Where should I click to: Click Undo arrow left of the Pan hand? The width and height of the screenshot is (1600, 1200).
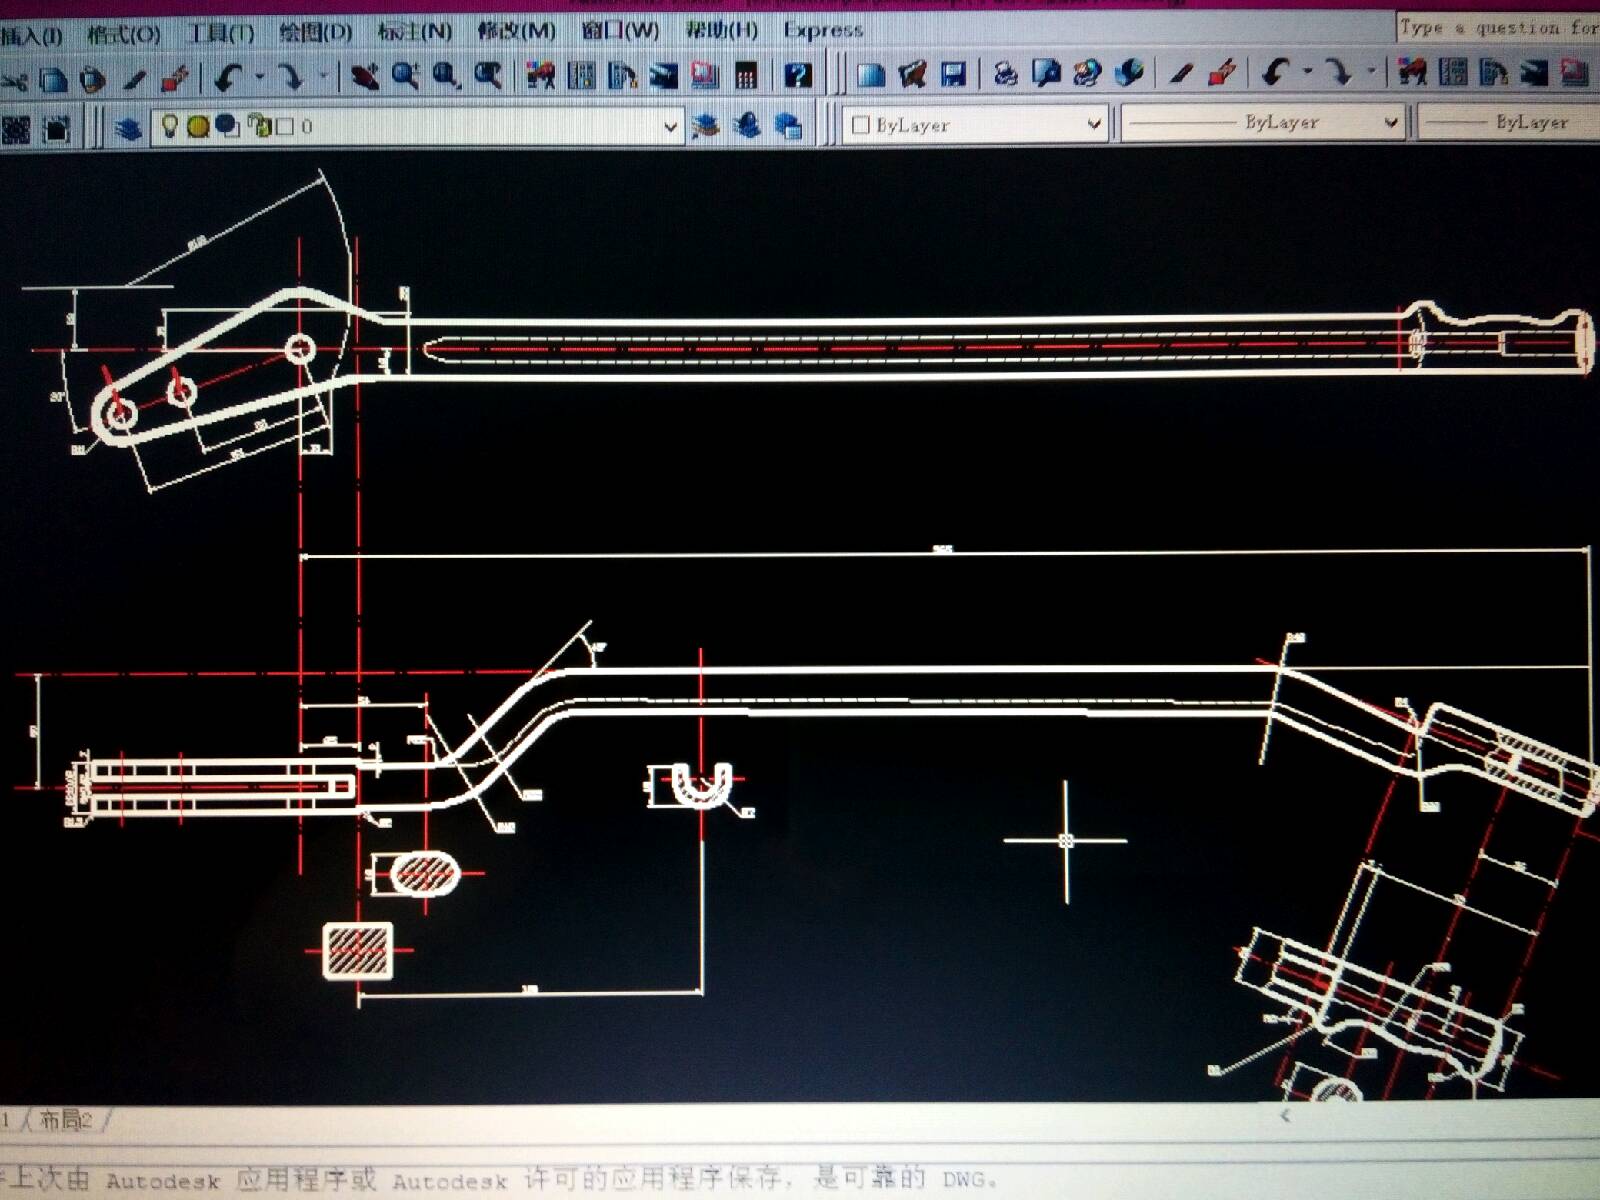click(x=229, y=77)
